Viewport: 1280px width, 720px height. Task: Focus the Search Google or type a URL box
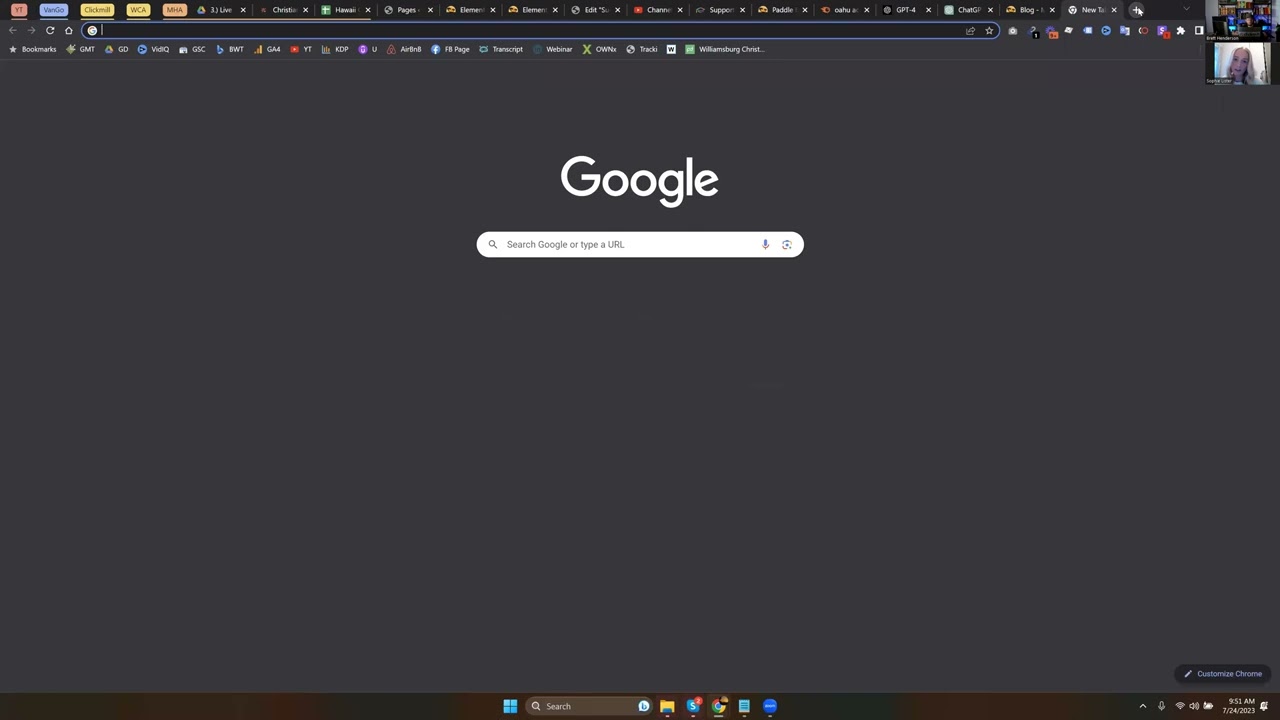[x=640, y=244]
